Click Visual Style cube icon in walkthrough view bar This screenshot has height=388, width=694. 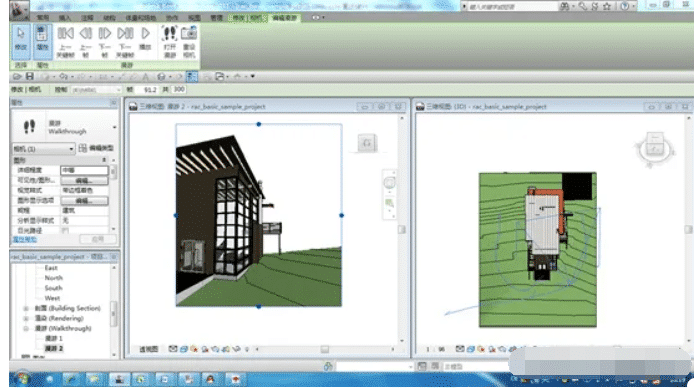point(184,349)
